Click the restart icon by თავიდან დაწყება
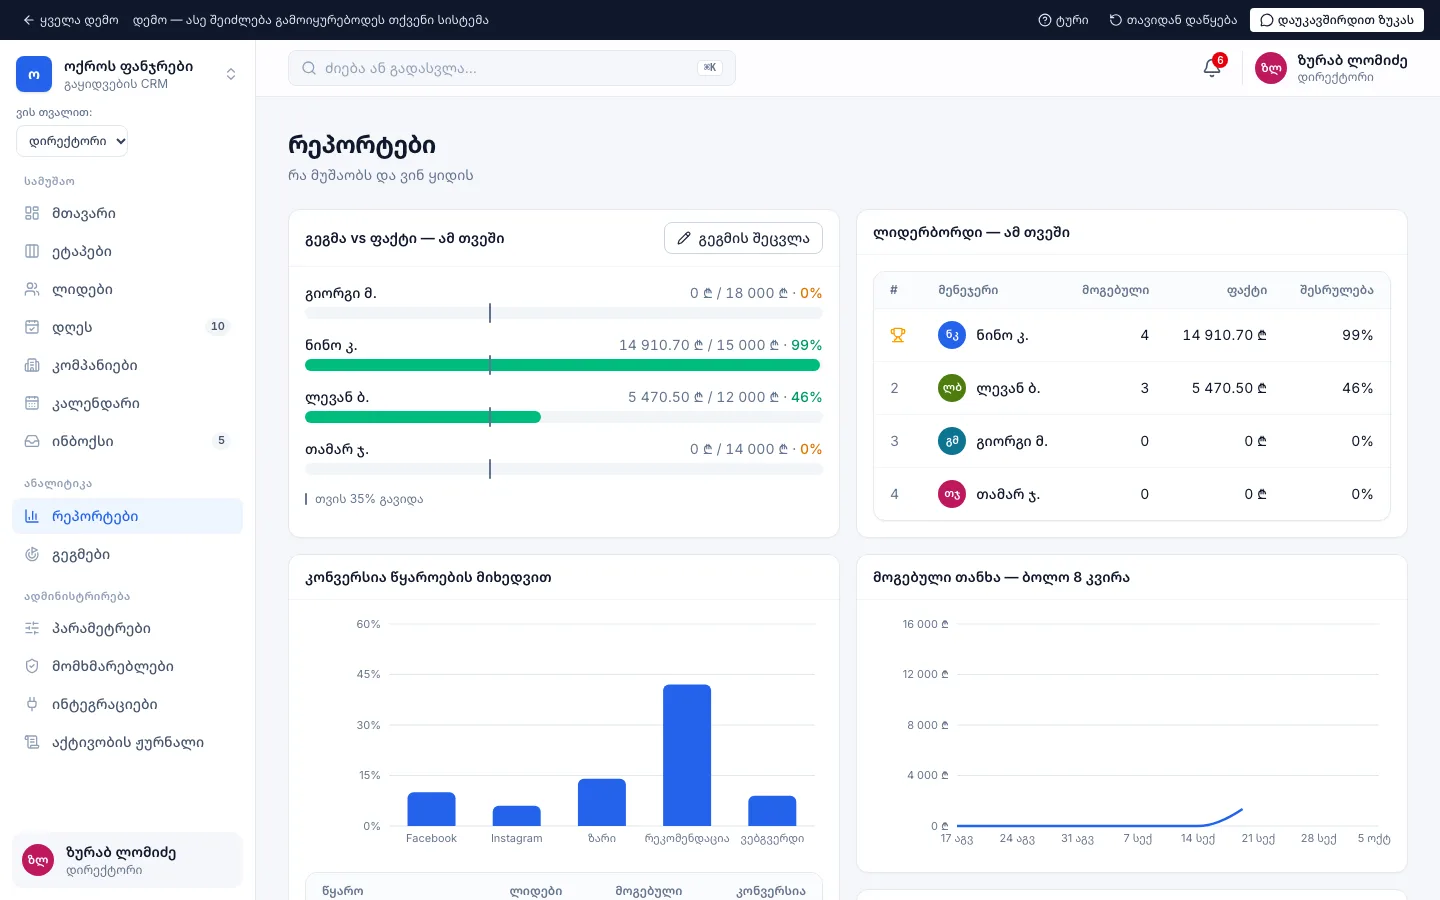This screenshot has height=900, width=1440. point(1115,20)
